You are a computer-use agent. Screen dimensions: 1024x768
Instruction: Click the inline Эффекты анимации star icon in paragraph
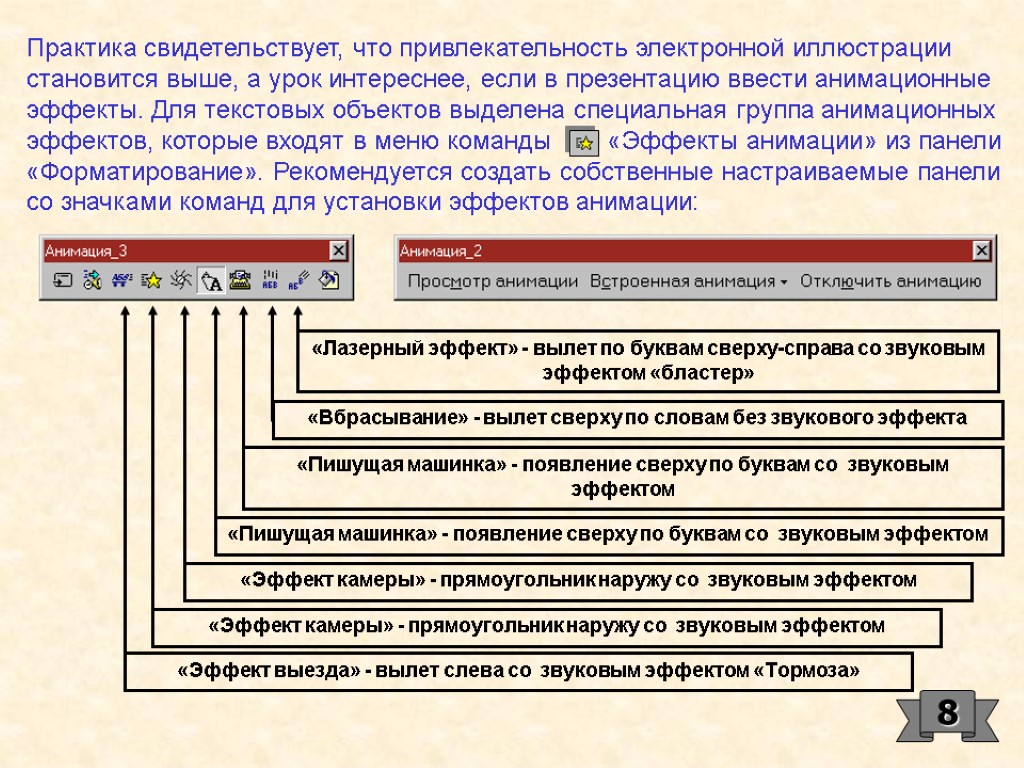582,141
